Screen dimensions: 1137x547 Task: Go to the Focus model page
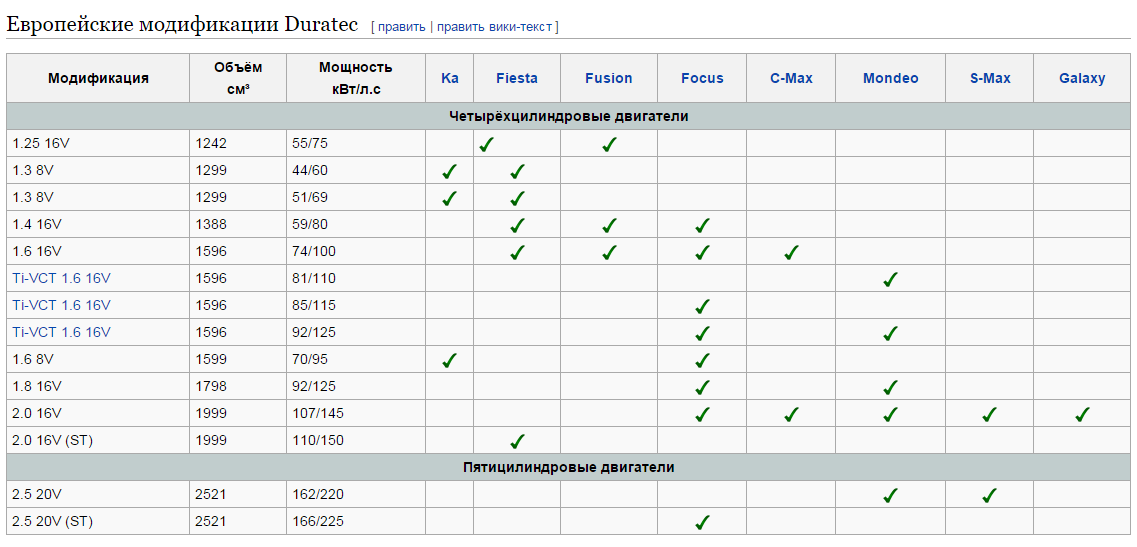coord(702,78)
